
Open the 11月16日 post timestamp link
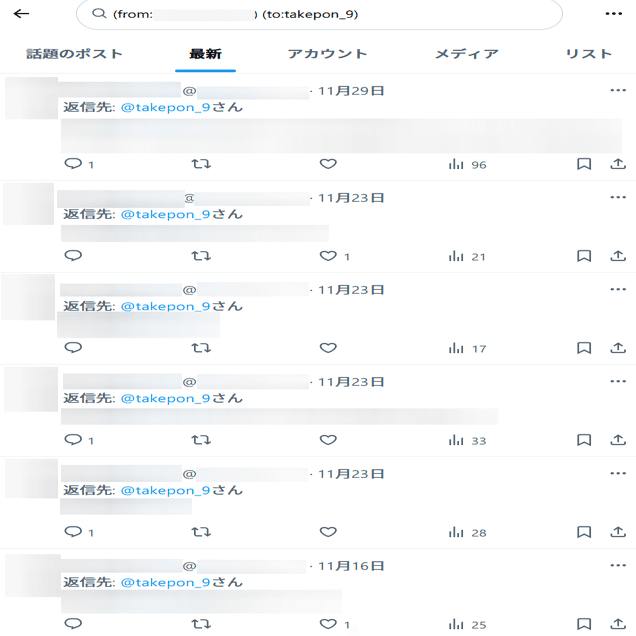351,566
